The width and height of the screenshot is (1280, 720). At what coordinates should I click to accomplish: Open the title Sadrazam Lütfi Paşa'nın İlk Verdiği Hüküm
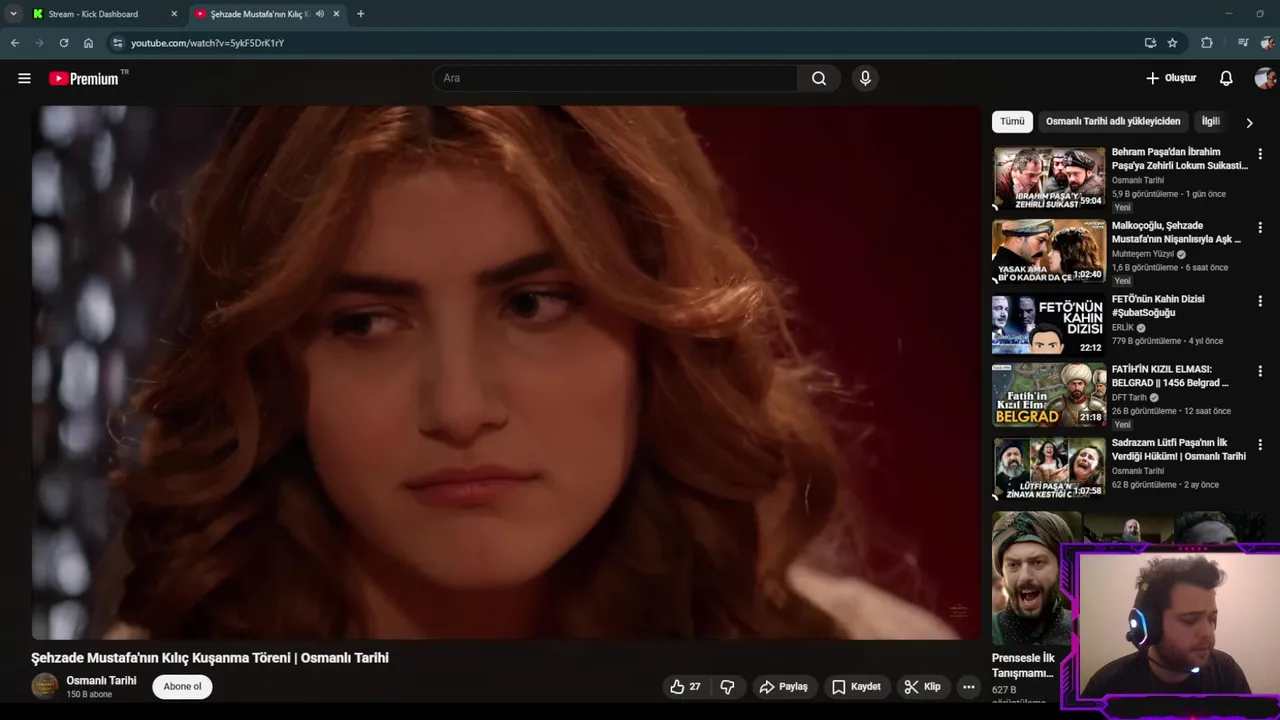pyautogui.click(x=1179, y=449)
